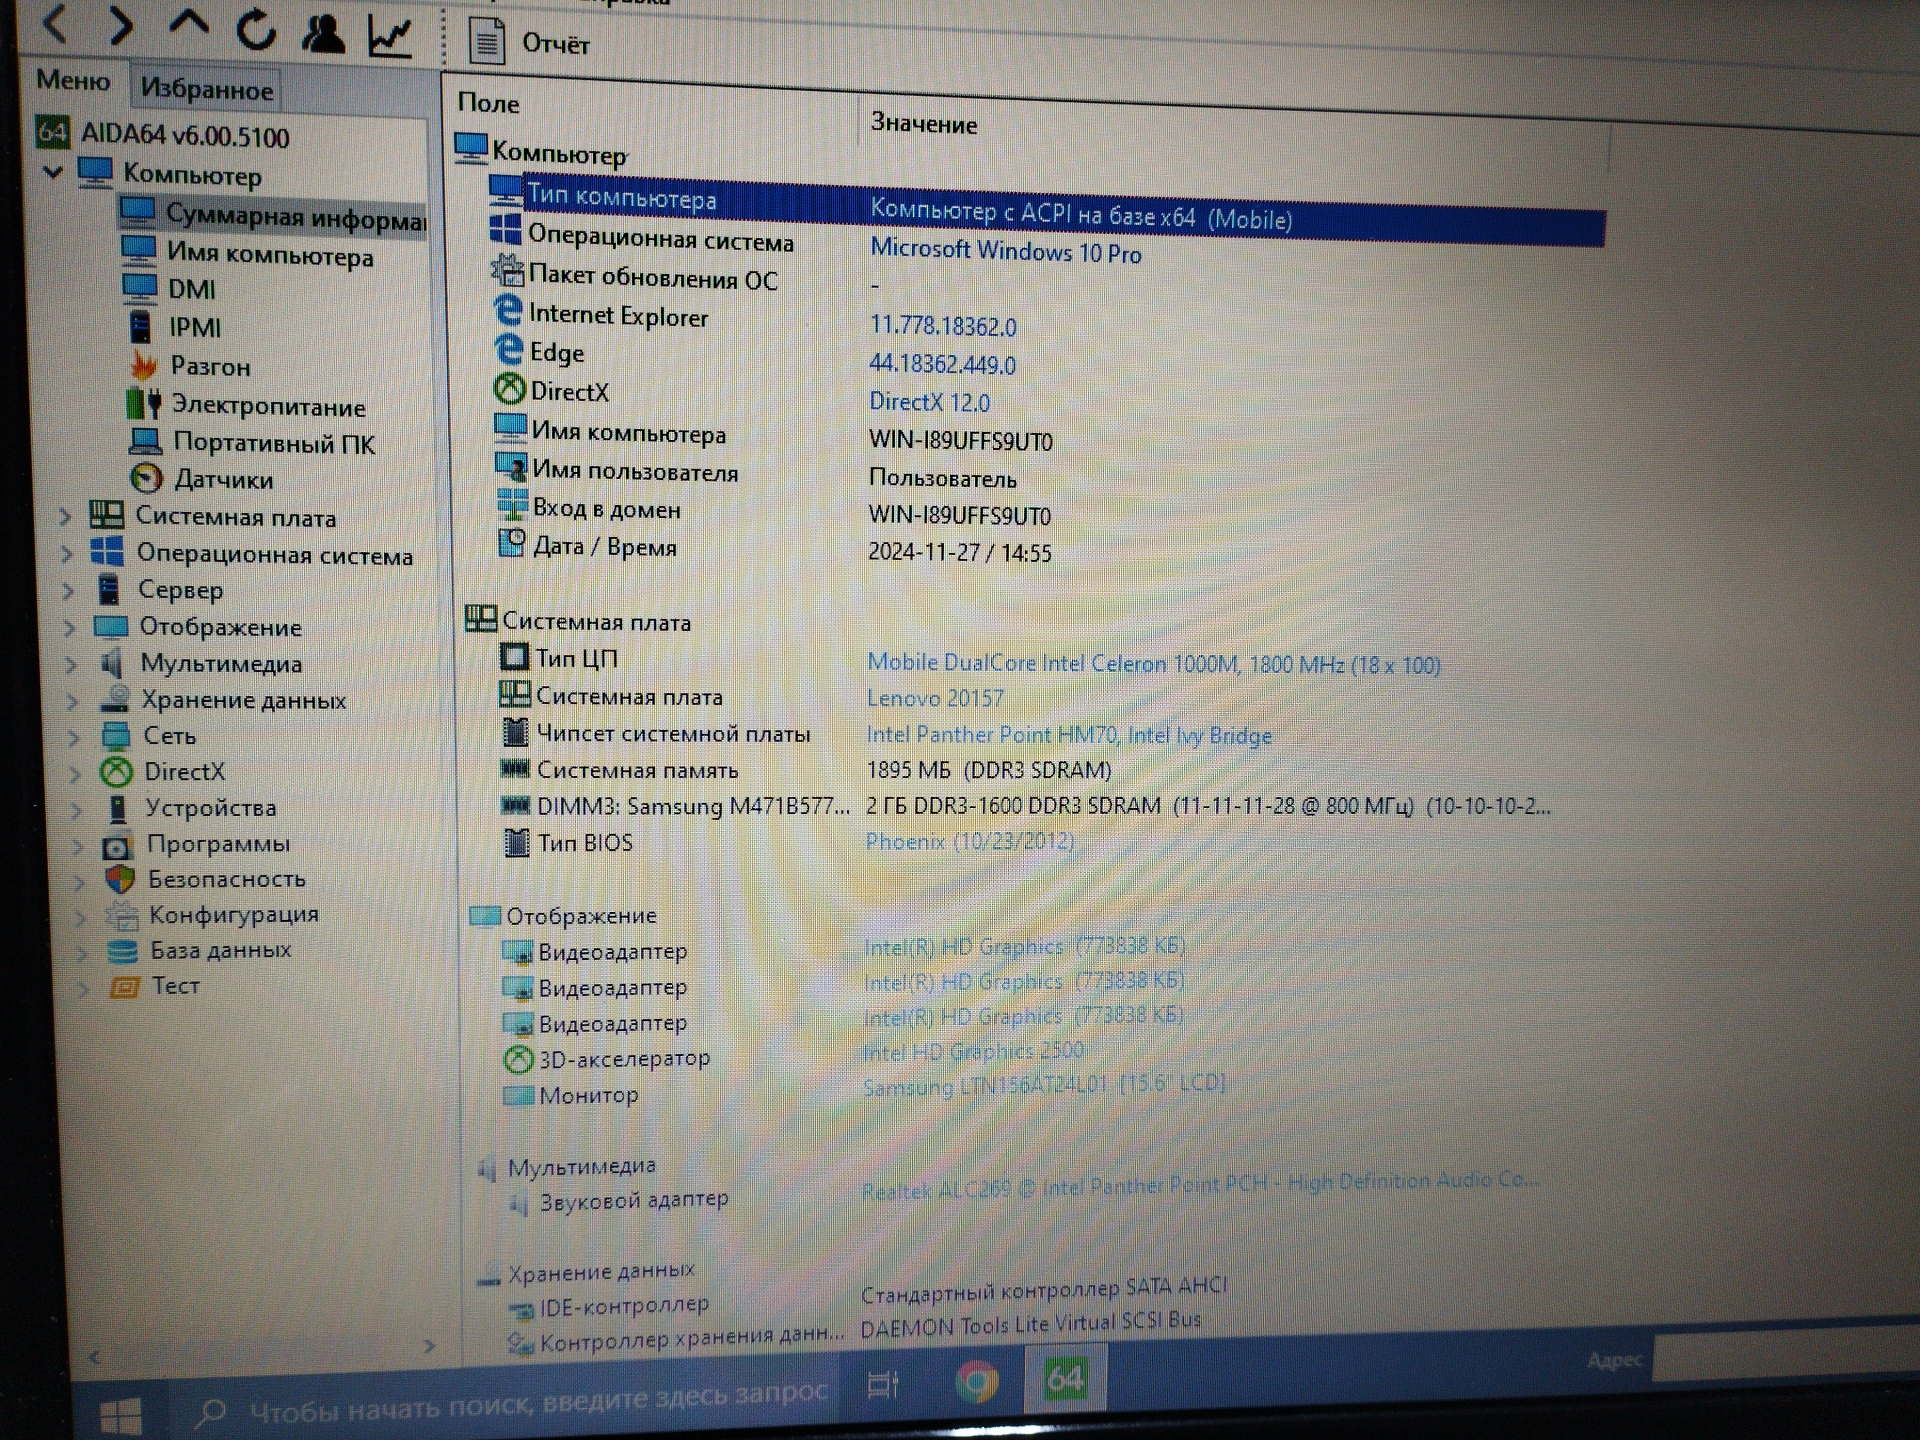Screen dimensions: 1920x1440
Task: Open Internet Explorer version 11.778.18362.0 link
Action: pyautogui.click(x=942, y=325)
